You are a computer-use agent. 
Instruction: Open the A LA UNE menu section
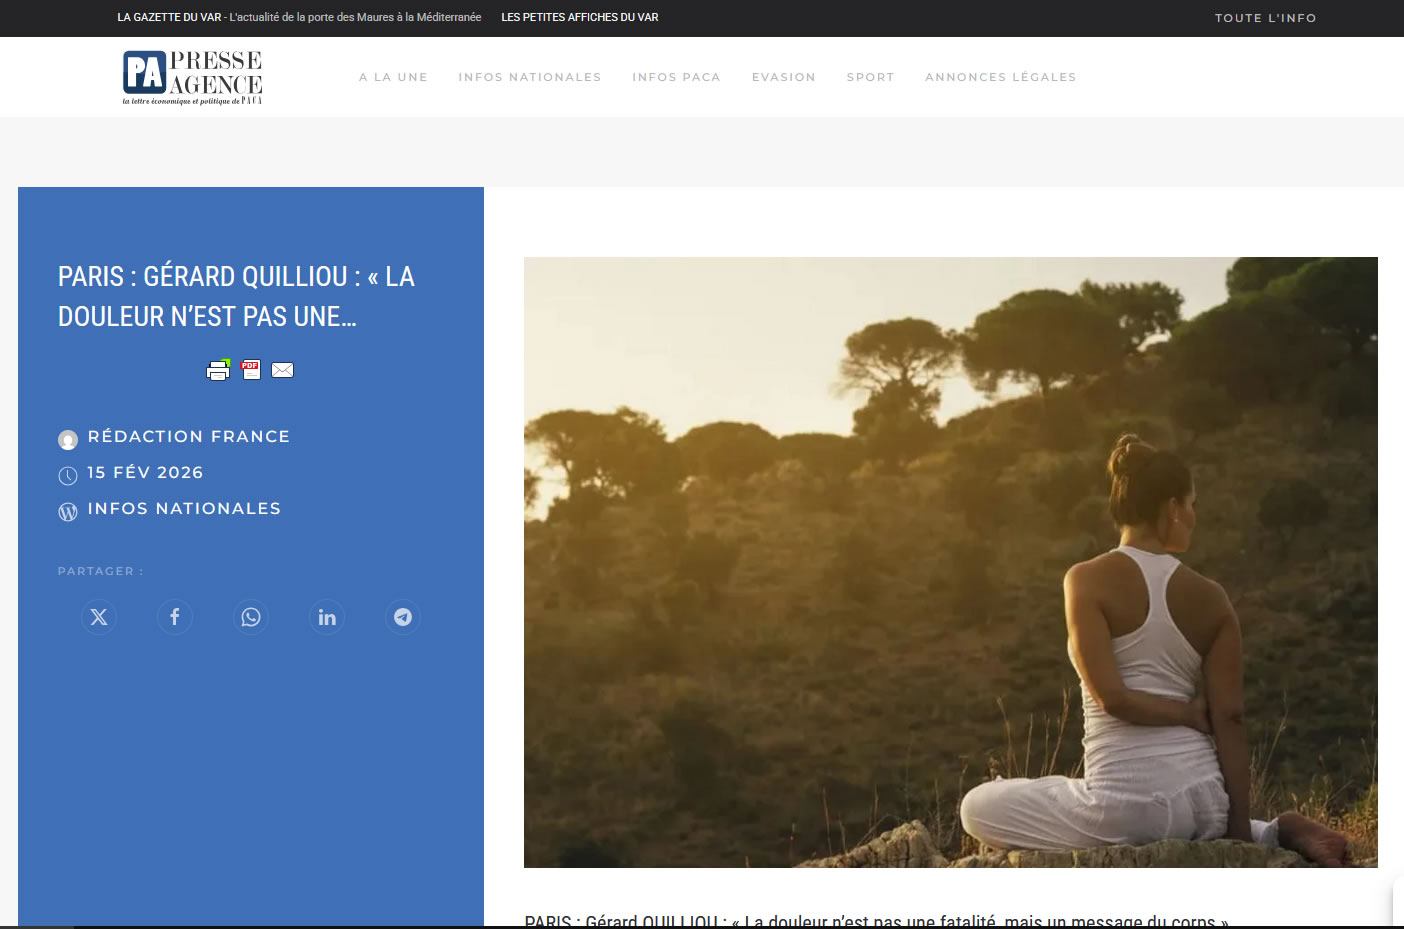click(x=393, y=76)
